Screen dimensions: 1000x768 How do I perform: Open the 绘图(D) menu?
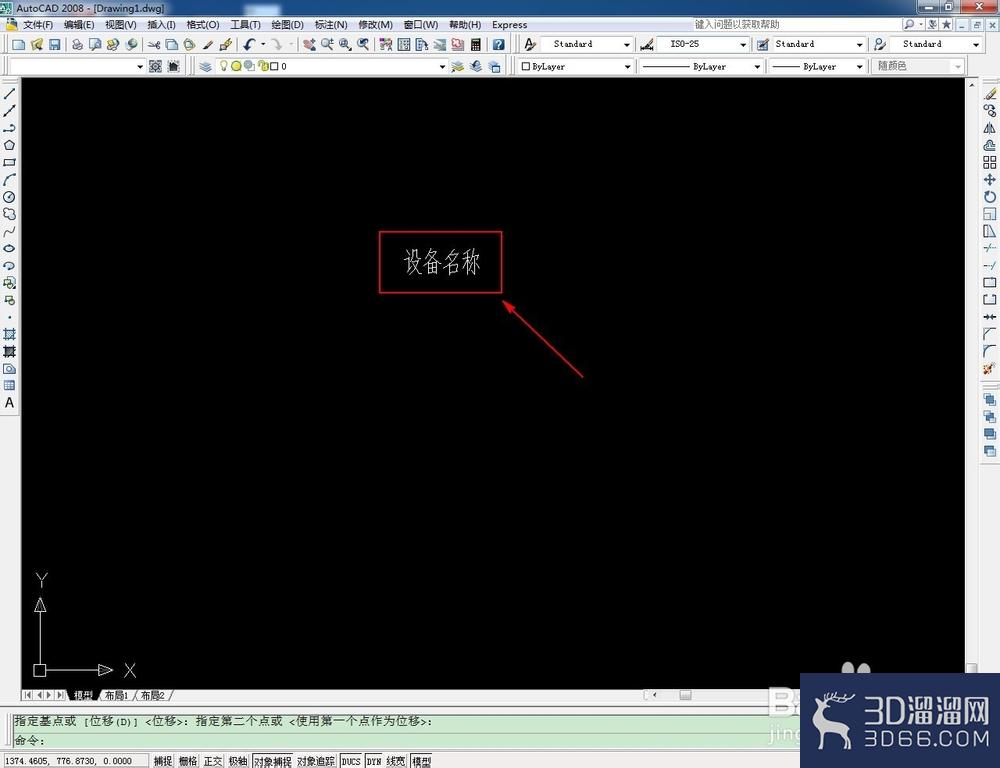[288, 24]
